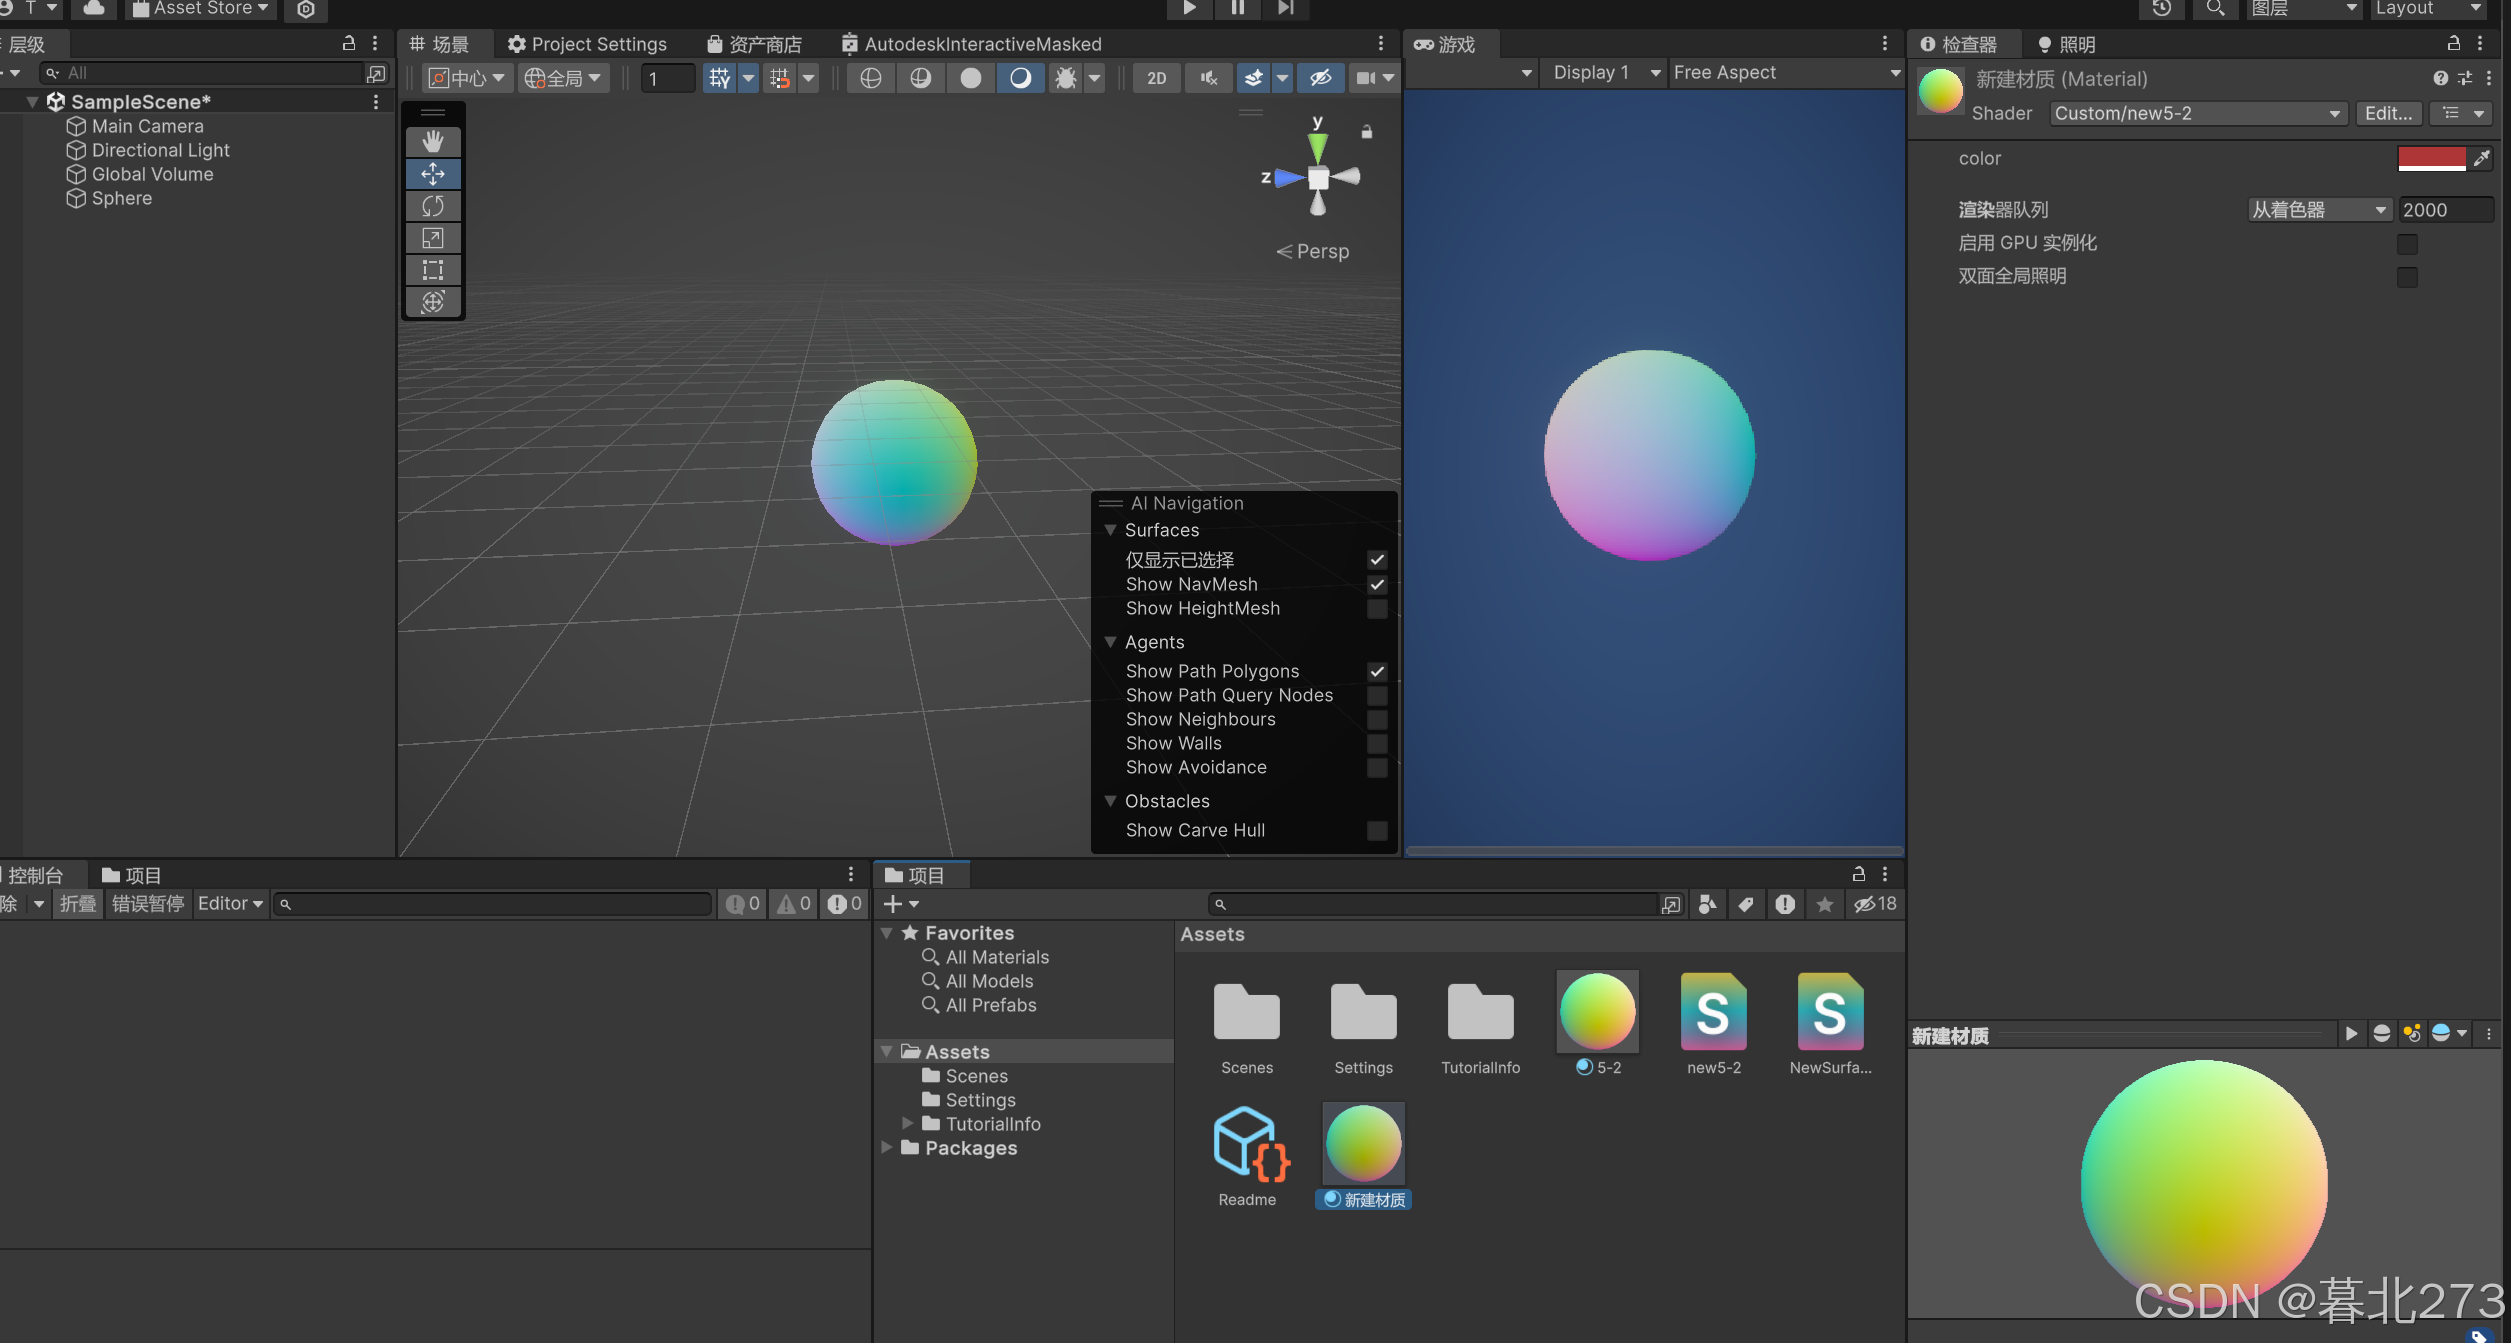Image resolution: width=2511 pixels, height=1343 pixels.
Task: Toggle 2D view mode in scene
Action: point(1157,78)
